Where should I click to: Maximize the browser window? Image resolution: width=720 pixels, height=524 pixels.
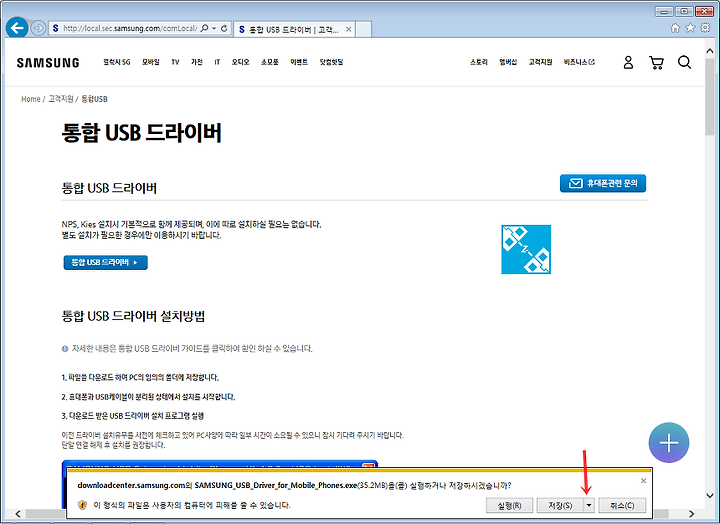point(684,11)
